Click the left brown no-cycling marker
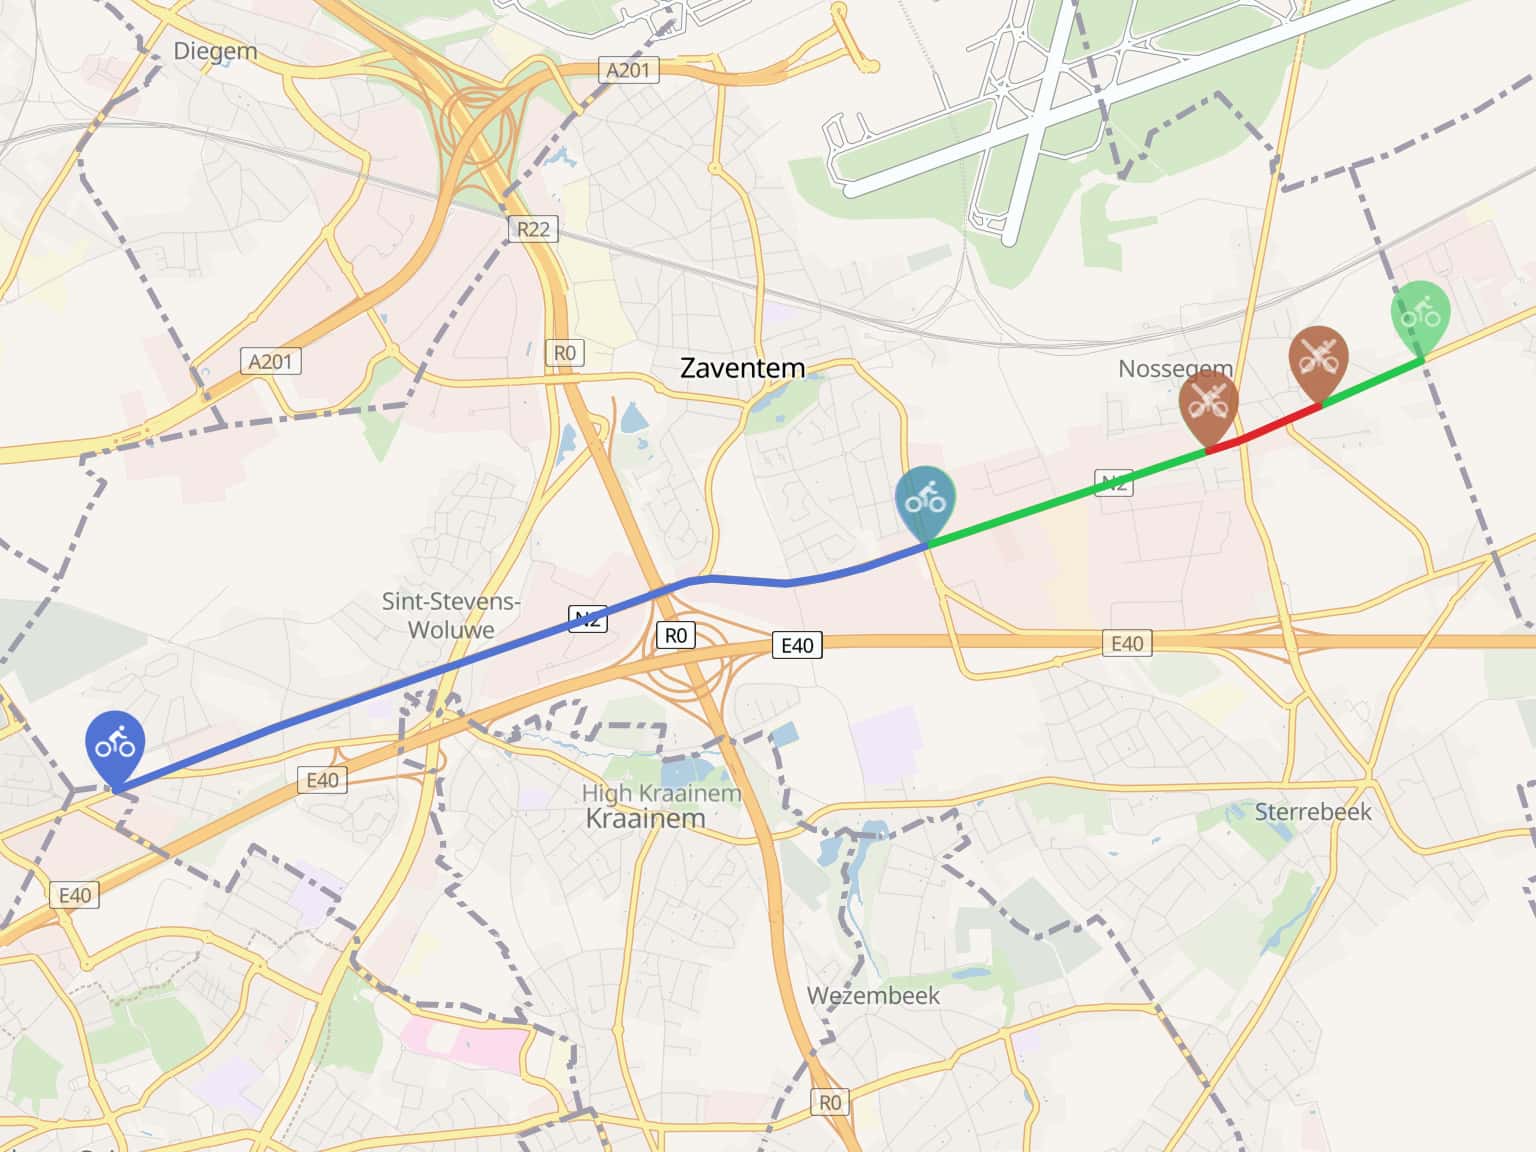The image size is (1536, 1152). [x=1209, y=407]
